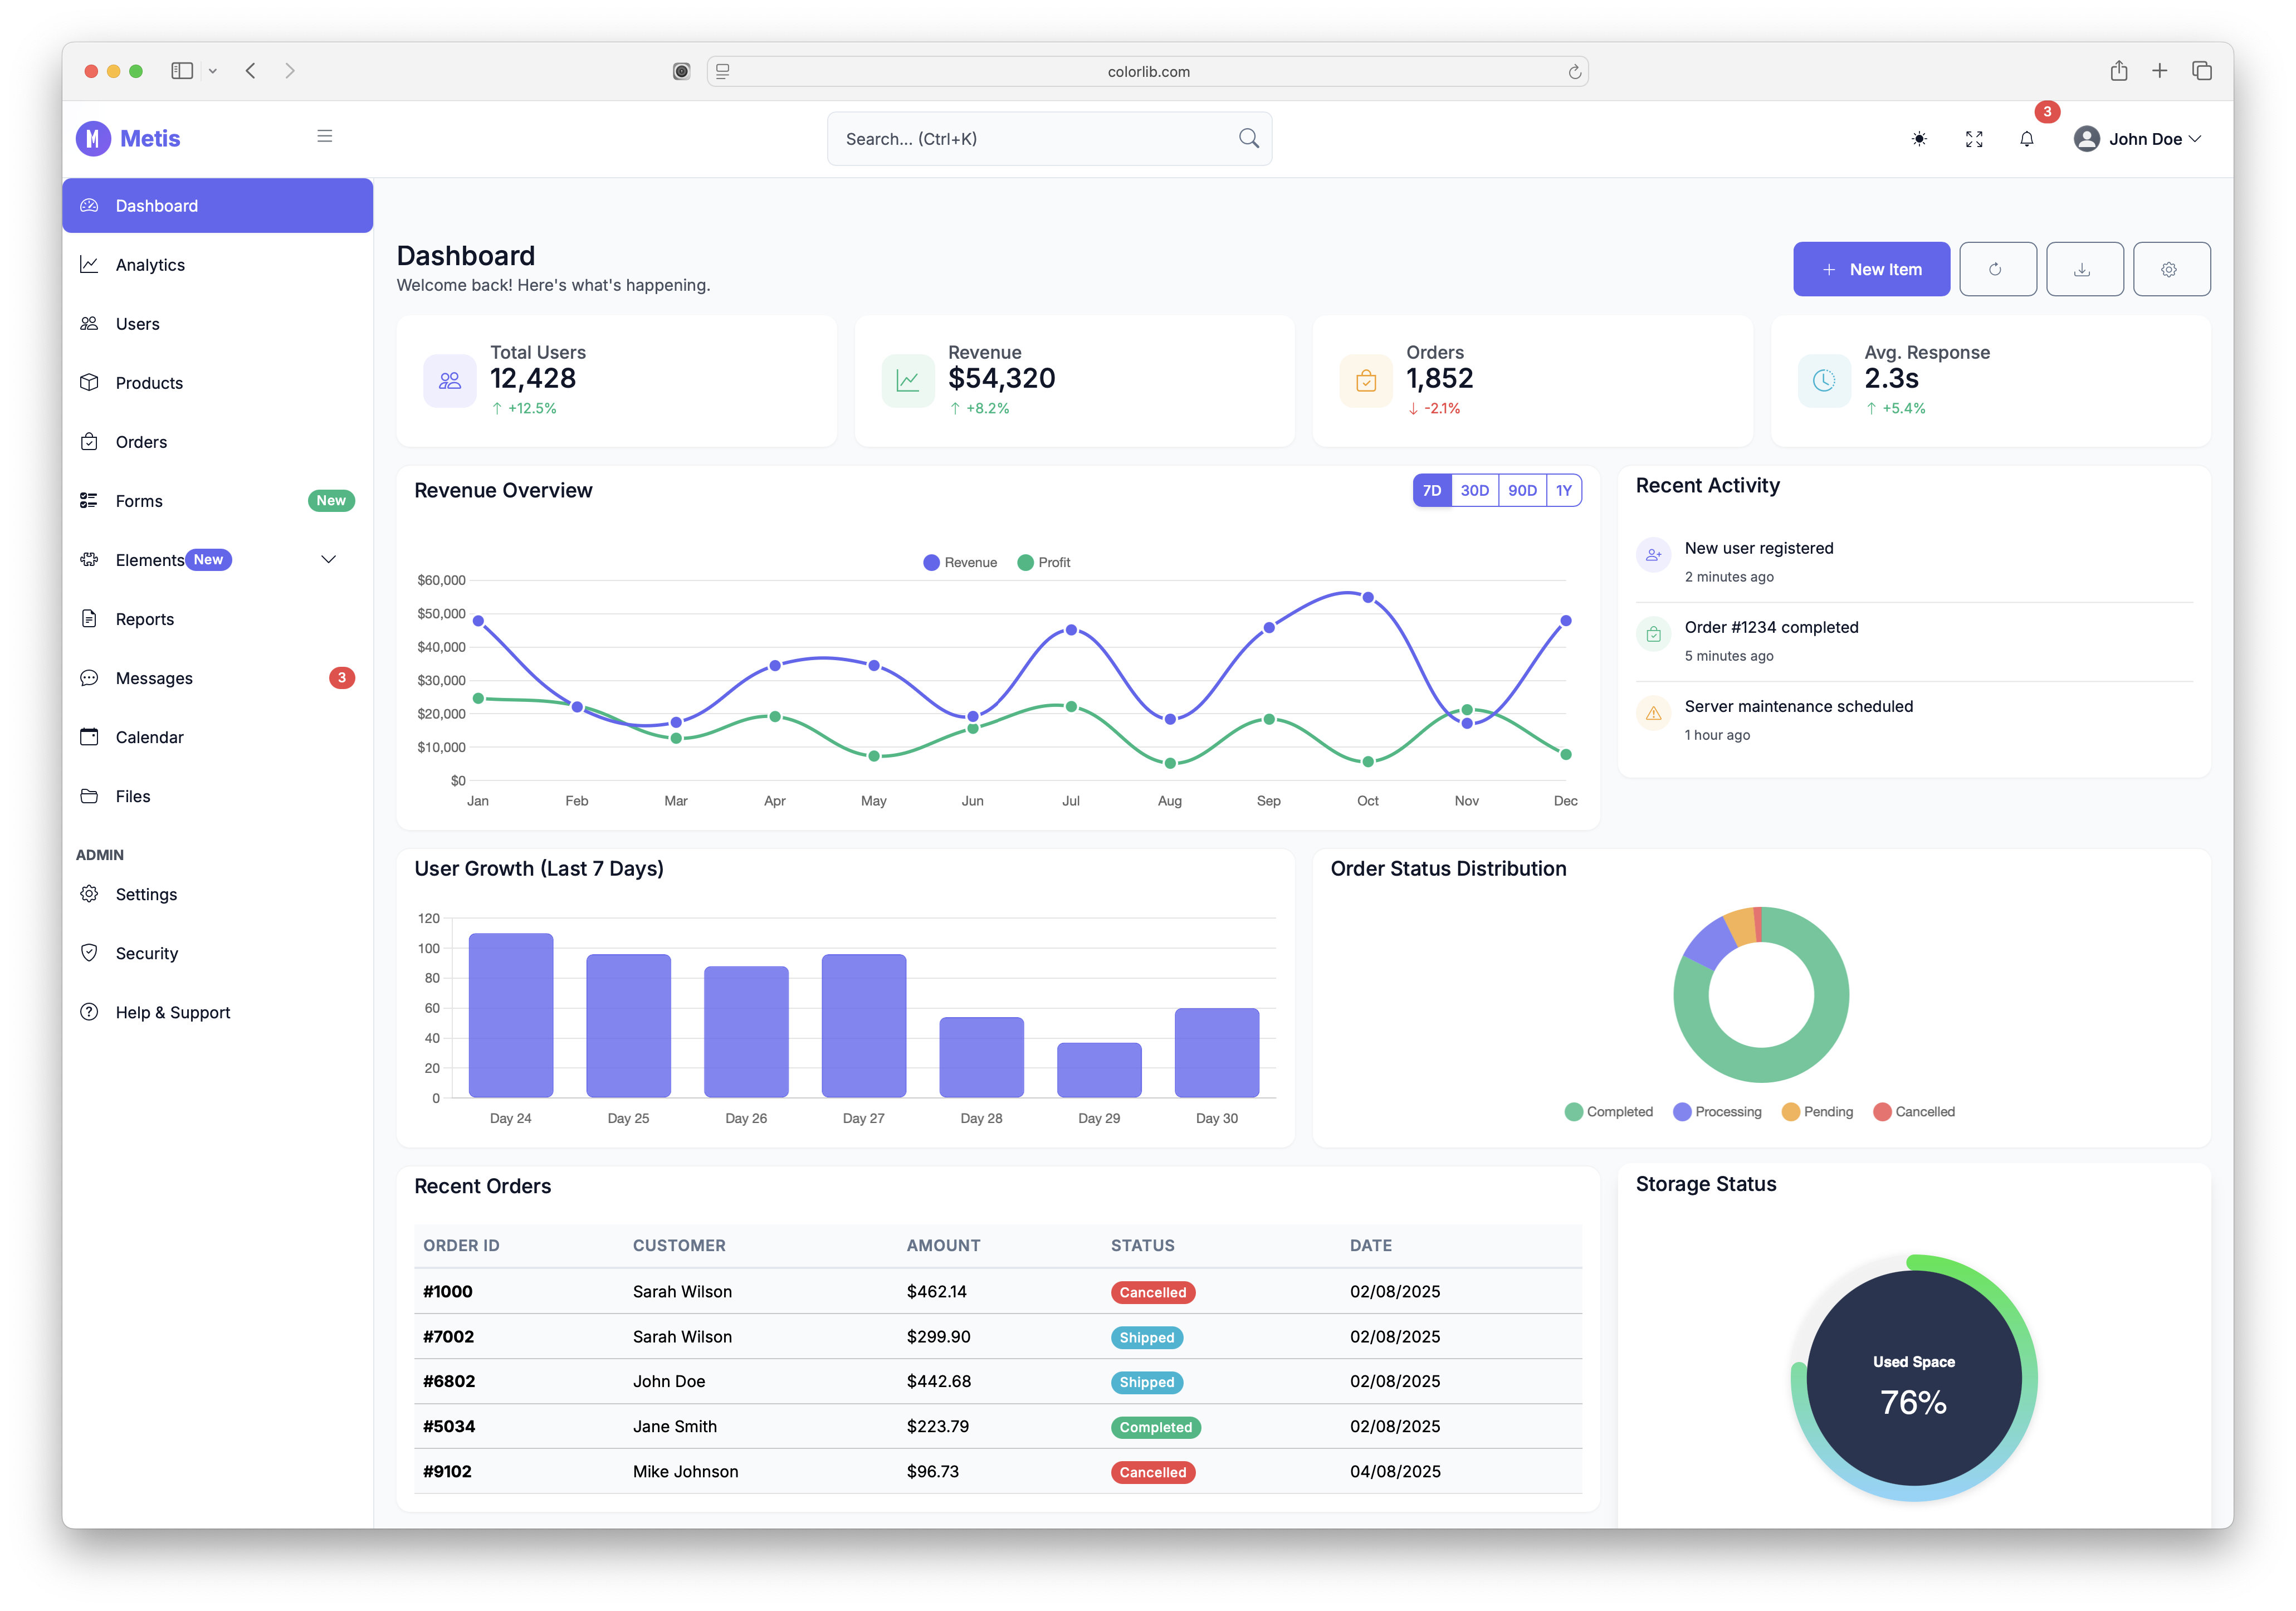Open the dashboard settings gear button
2296x1611 pixels.
point(2170,269)
